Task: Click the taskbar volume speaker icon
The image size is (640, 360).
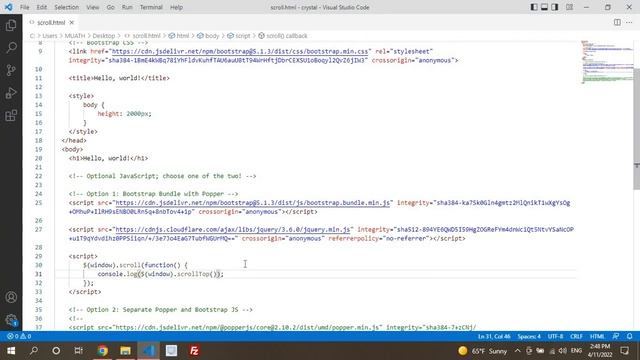Action: [562, 351]
